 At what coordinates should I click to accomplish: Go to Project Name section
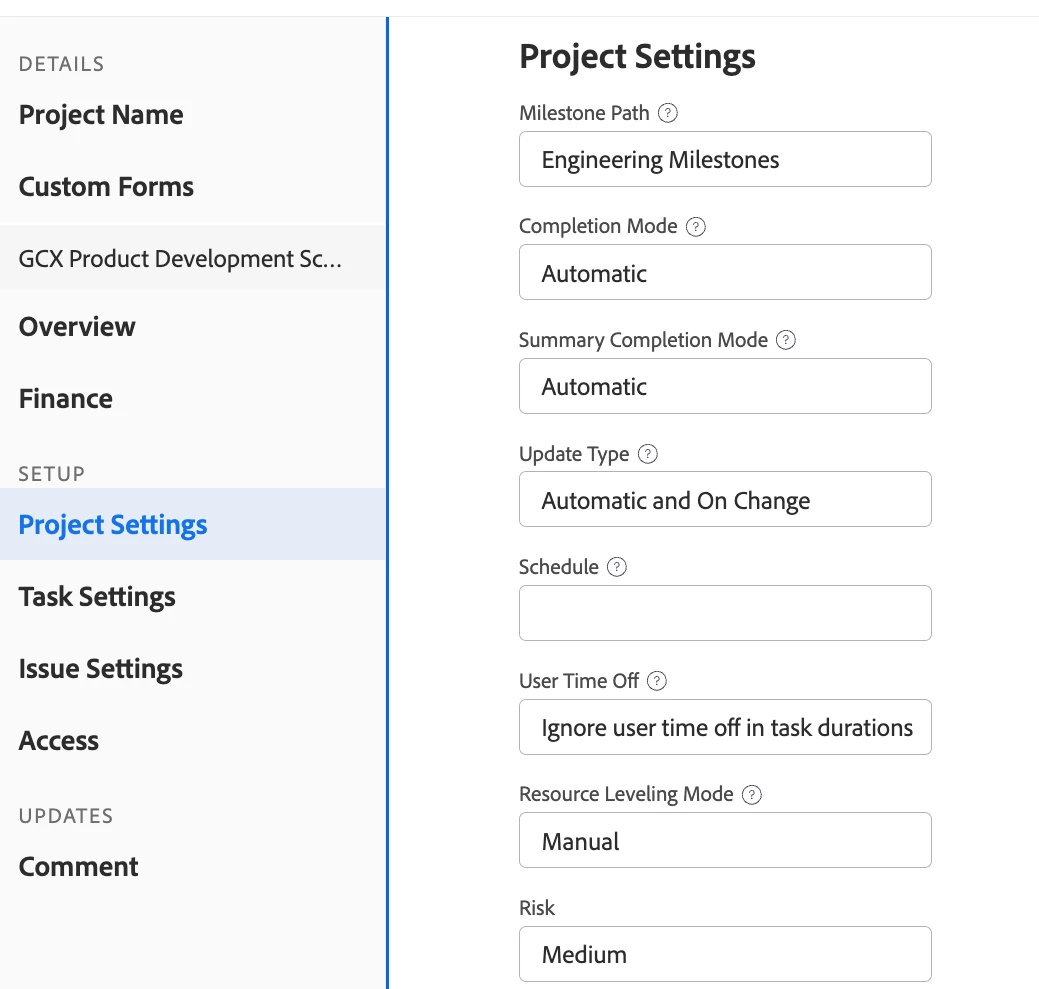pyautogui.click(x=101, y=115)
